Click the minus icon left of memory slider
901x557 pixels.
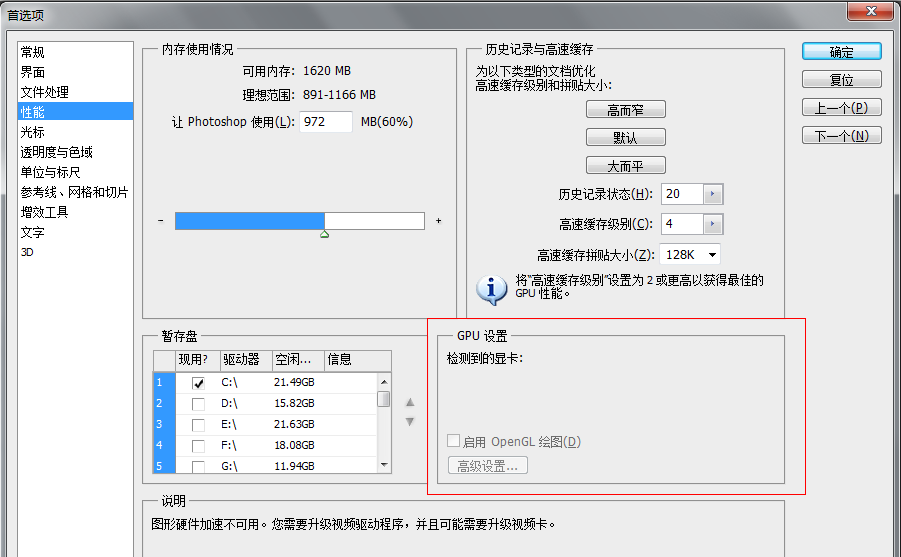(160, 221)
